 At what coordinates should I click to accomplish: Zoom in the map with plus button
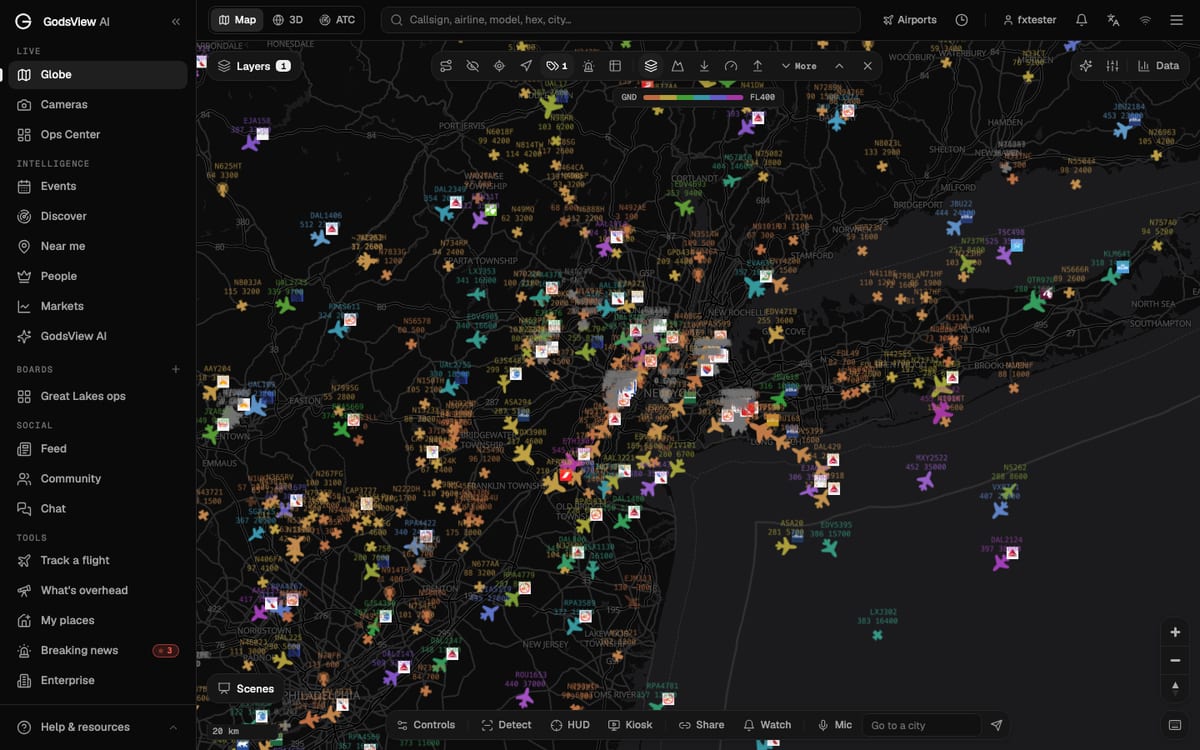[x=1175, y=632]
